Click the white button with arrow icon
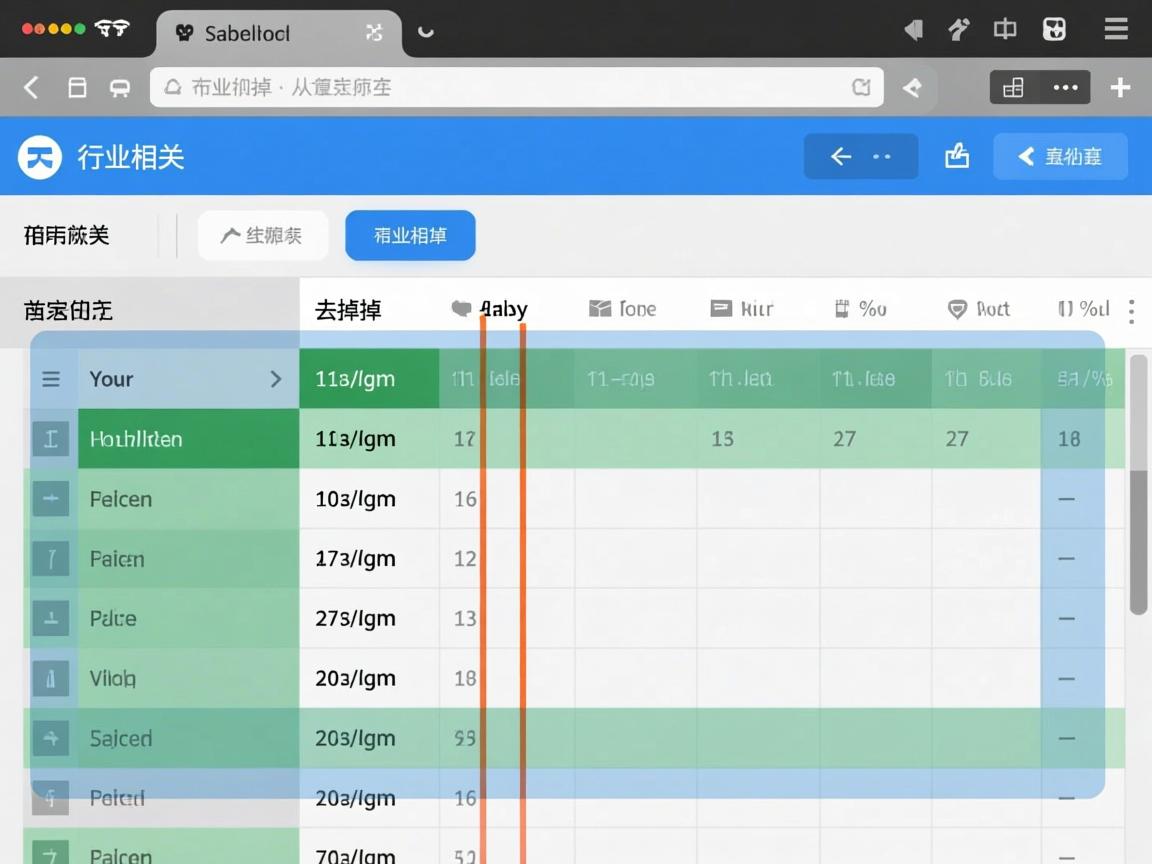 click(263, 236)
